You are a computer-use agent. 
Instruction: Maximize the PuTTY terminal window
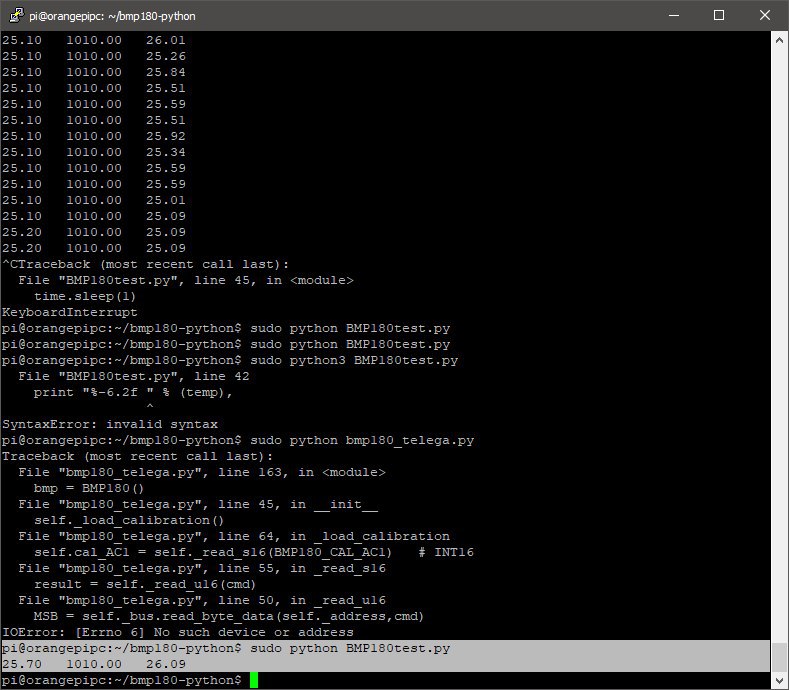coord(719,16)
